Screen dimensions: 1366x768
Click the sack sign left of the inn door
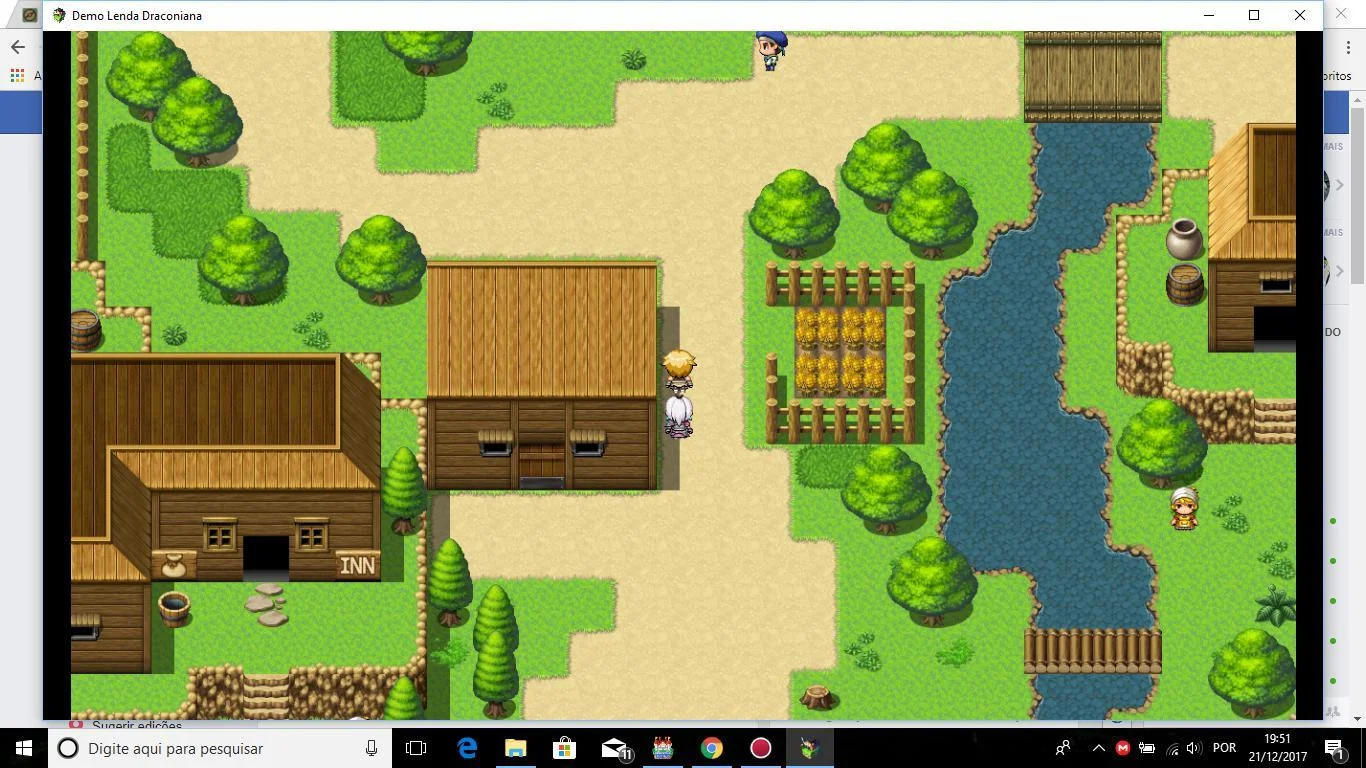(x=174, y=565)
